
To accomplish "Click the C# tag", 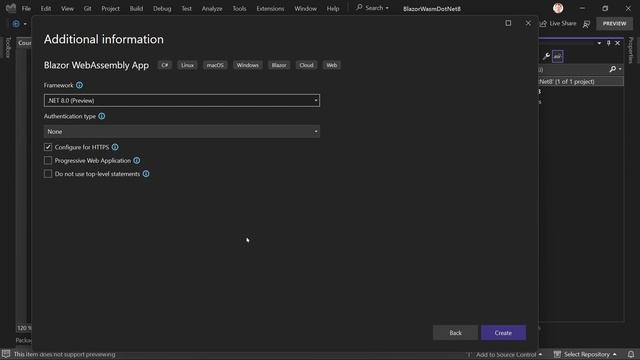I will tap(164, 65).
